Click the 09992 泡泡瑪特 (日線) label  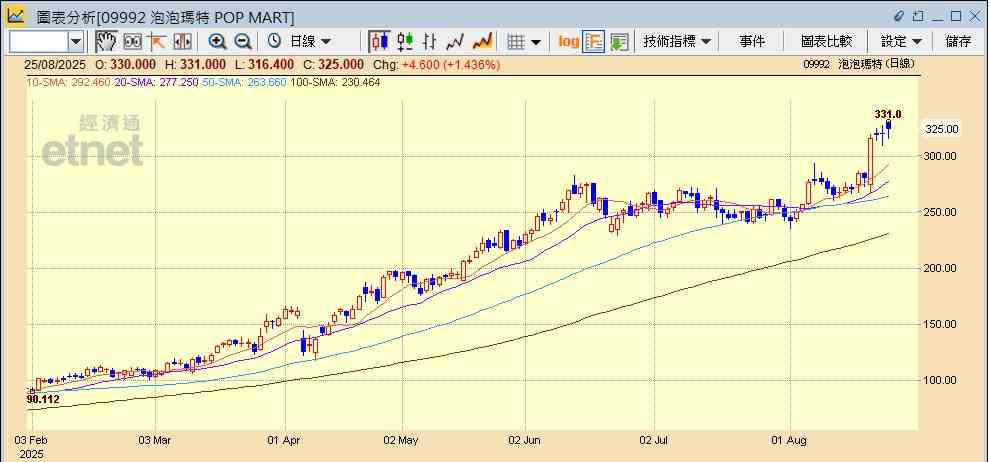[x=859, y=64]
